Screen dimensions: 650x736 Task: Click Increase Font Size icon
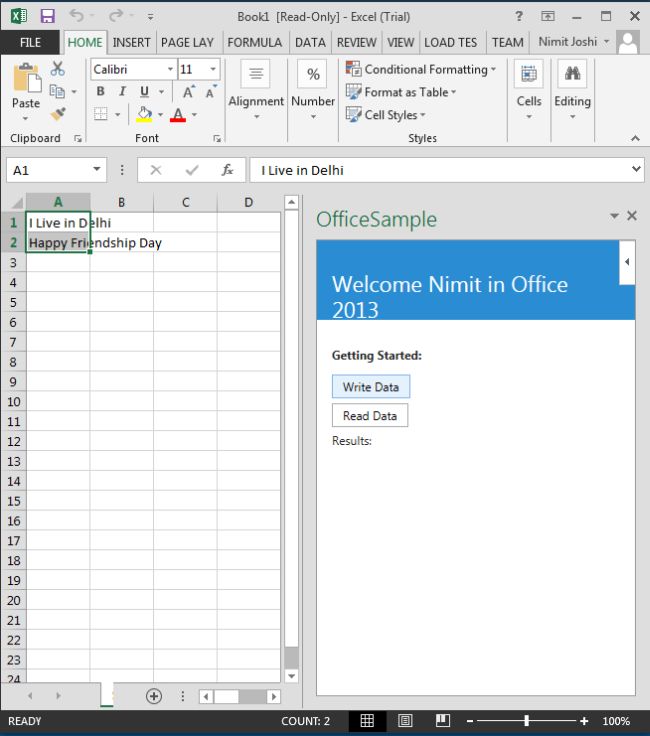point(189,92)
